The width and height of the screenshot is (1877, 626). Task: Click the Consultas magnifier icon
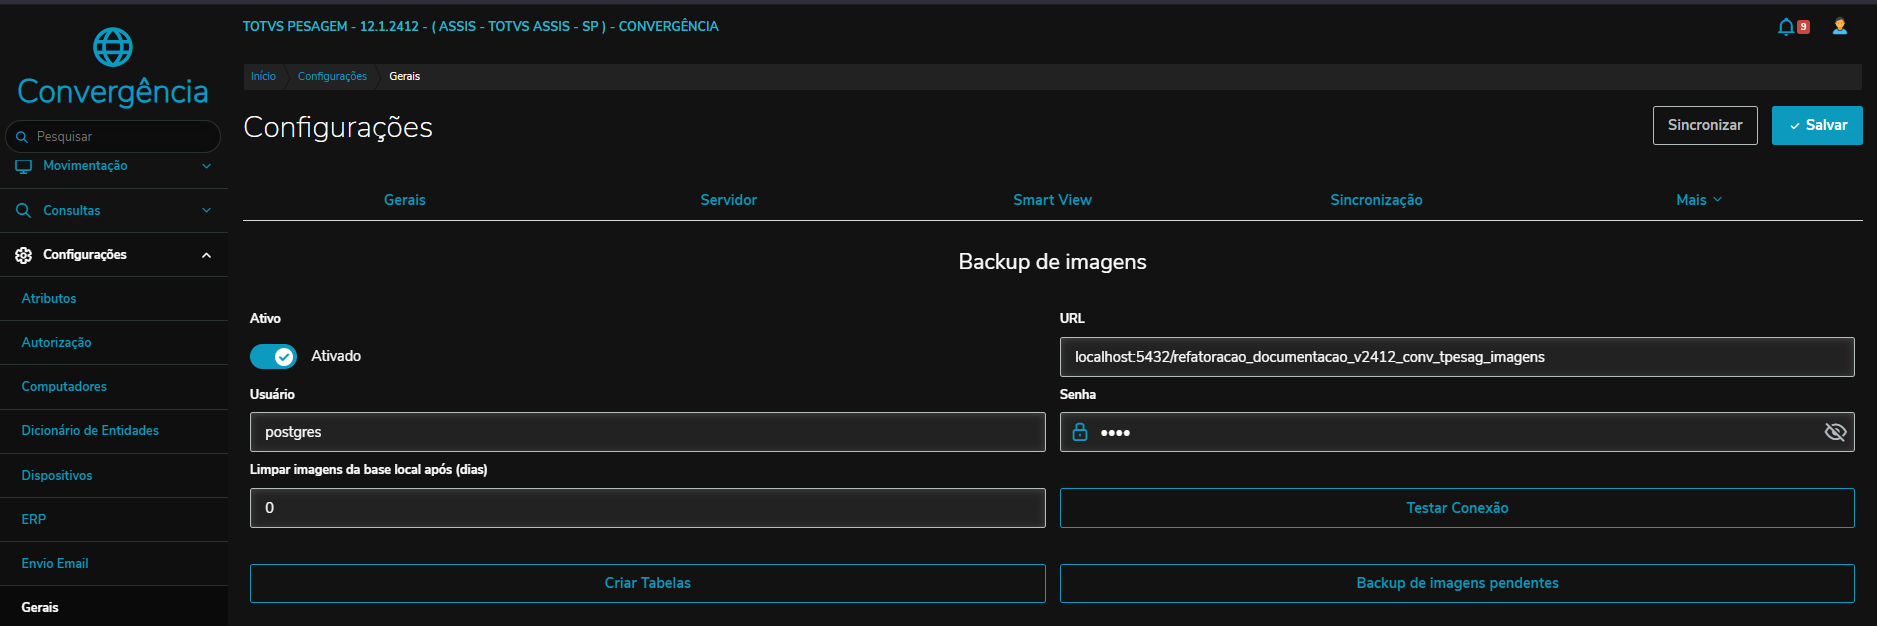pos(23,211)
